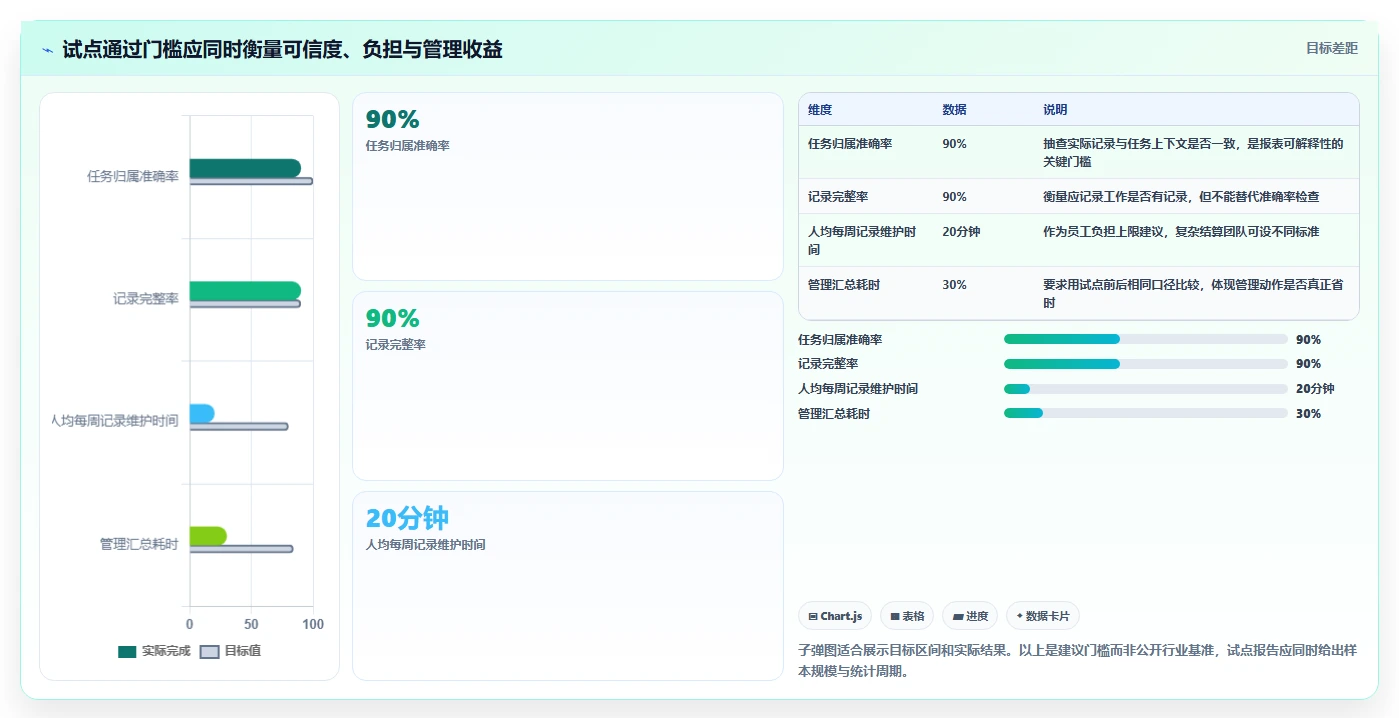Viewport: 1399px width, 718px height.
Task: Toggle the 目标值 legend entry
Action: tap(231, 651)
